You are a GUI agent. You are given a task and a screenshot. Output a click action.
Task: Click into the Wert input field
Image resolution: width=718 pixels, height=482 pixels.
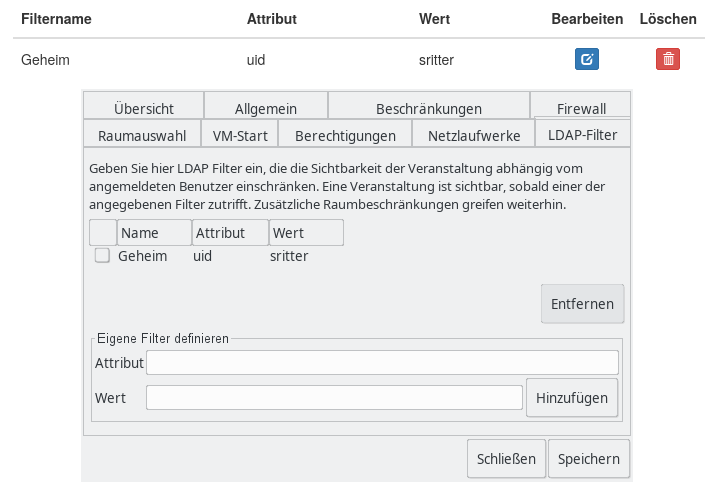[x=334, y=397]
